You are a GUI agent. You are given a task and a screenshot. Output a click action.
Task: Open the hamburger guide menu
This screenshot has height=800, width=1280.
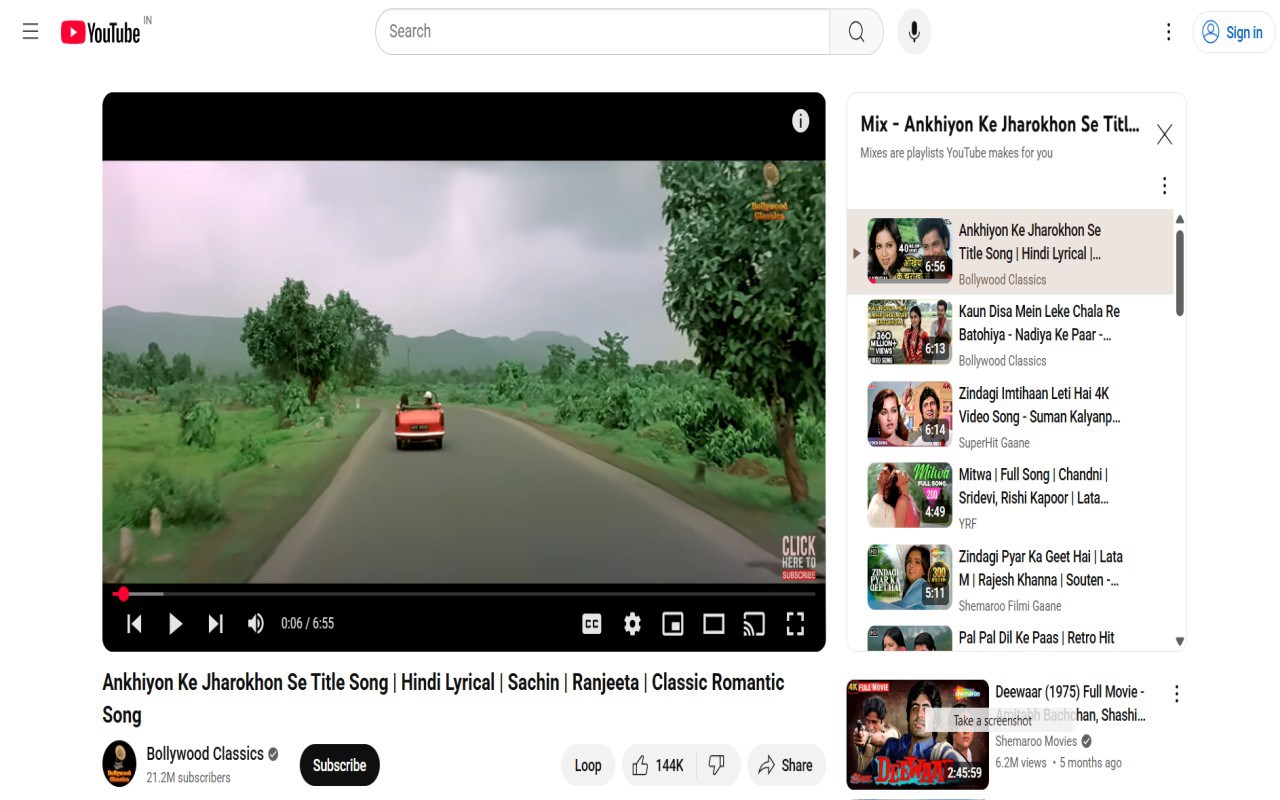pyautogui.click(x=31, y=32)
